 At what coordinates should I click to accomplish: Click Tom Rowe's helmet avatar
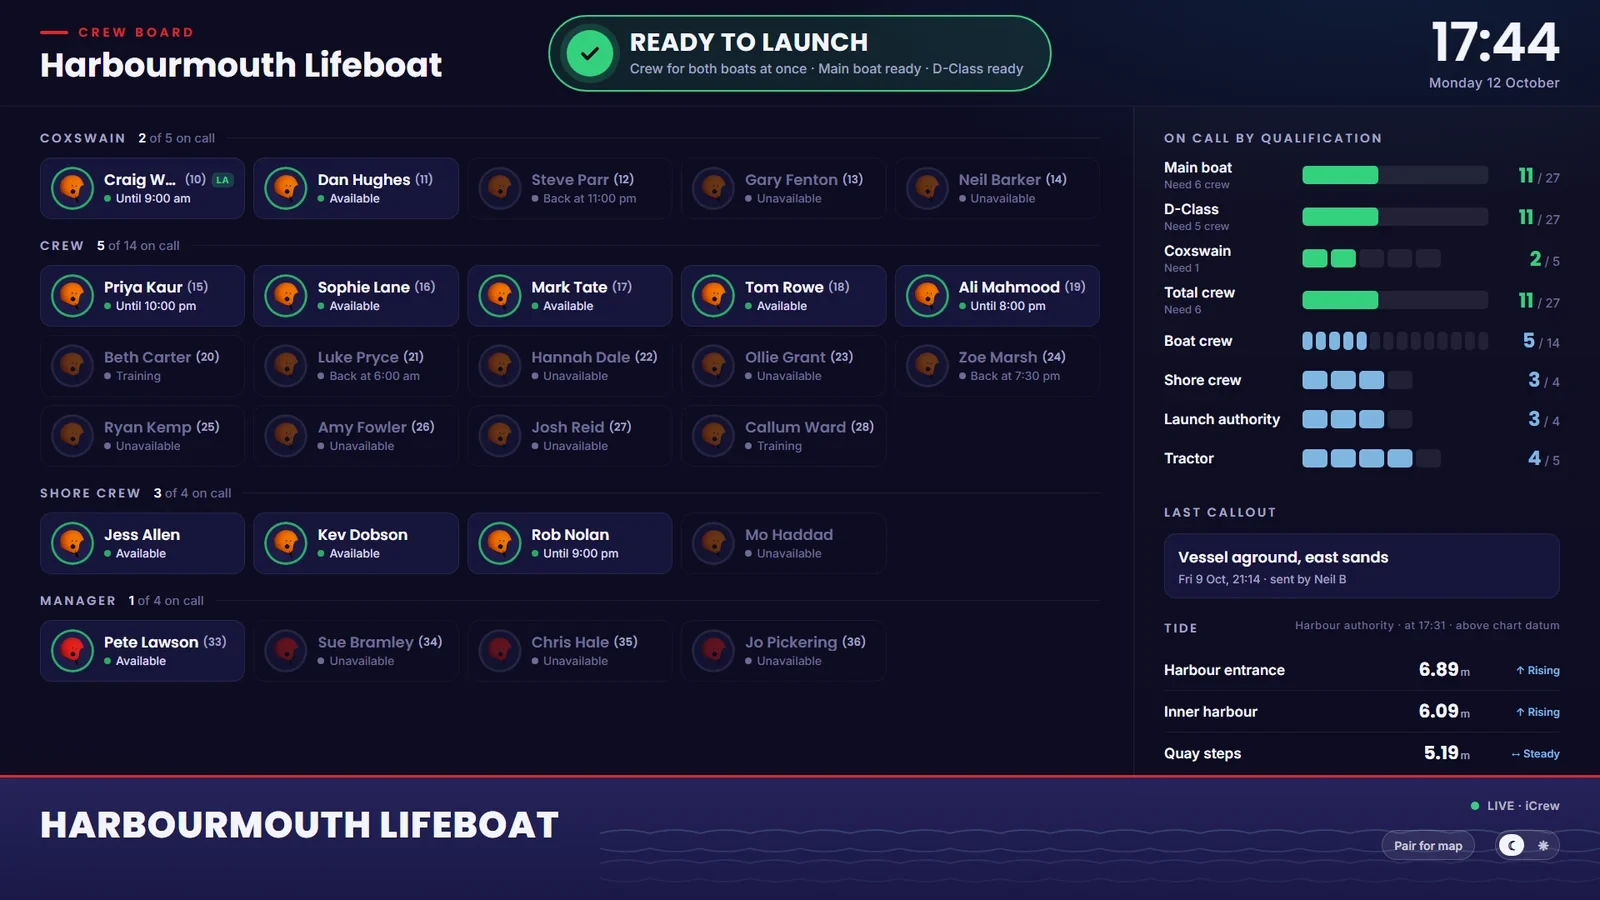click(714, 296)
